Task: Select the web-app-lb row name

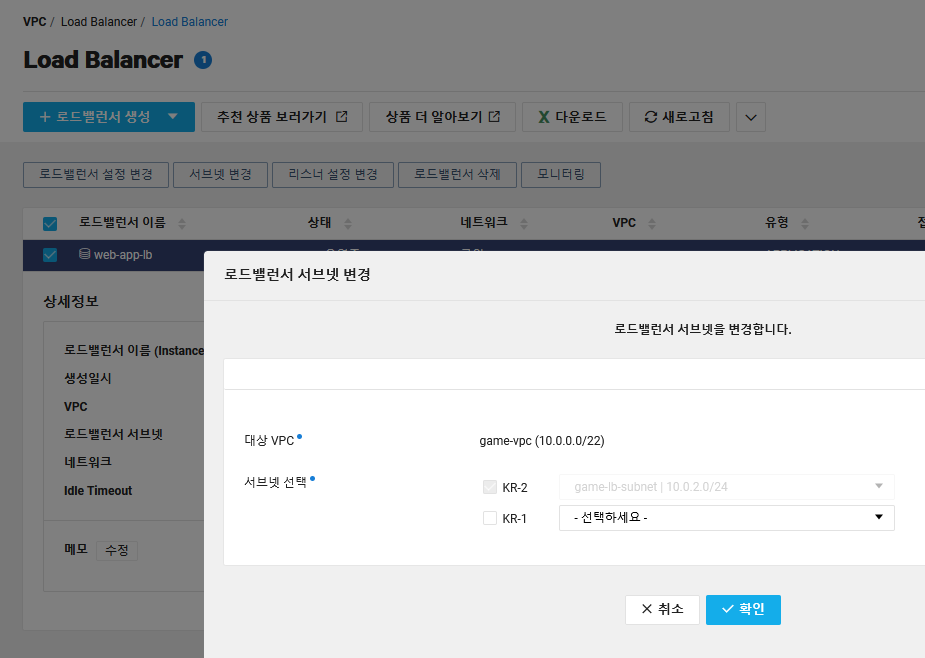Action: click(123, 255)
